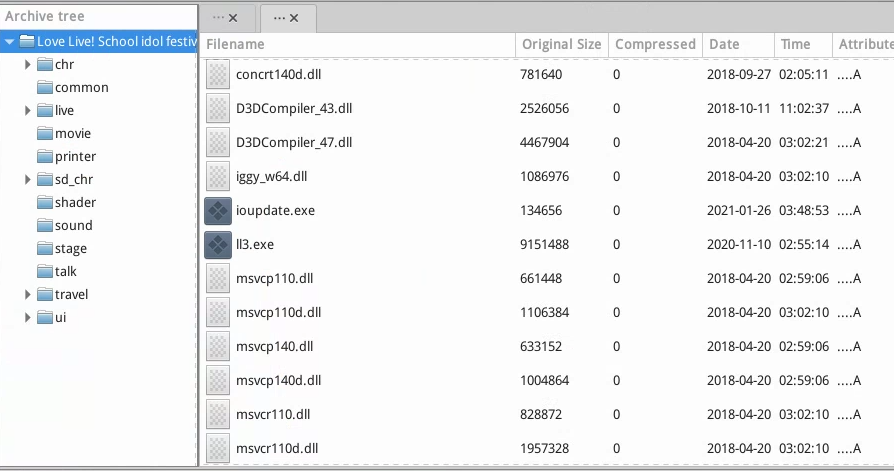Expand the live folder node
This screenshot has width=894, height=471.
click(x=27, y=111)
